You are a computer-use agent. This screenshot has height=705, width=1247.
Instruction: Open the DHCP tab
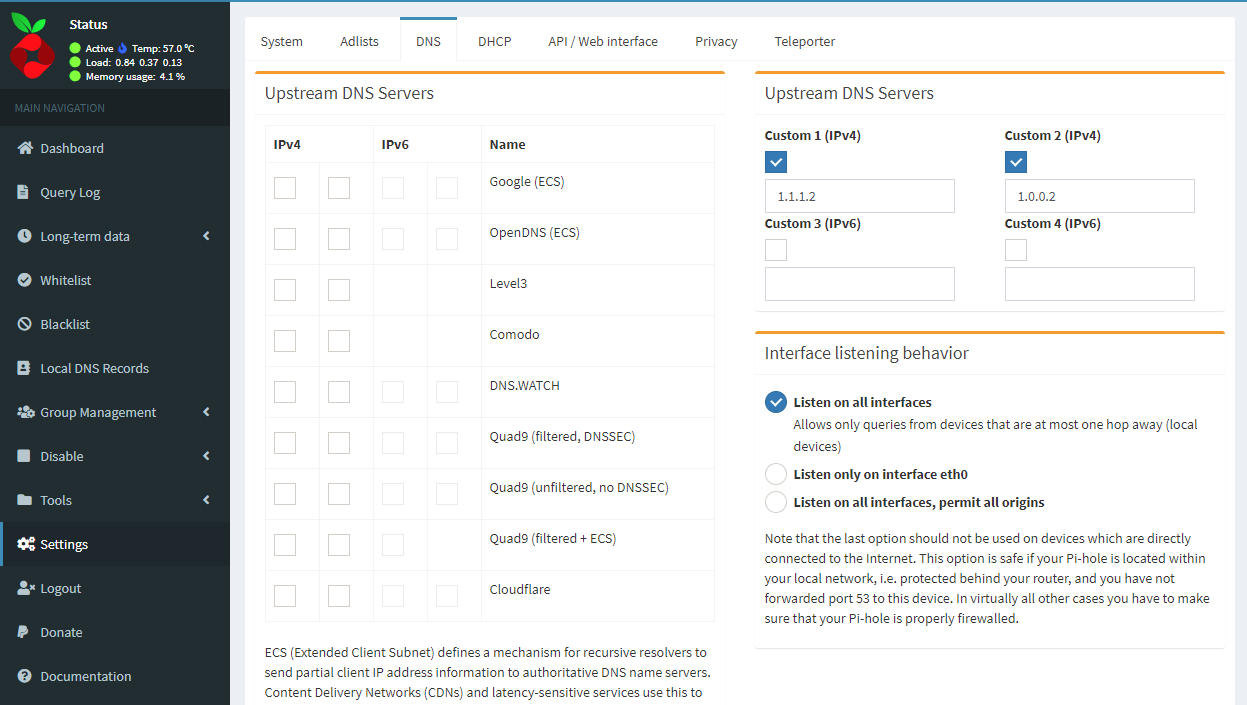click(494, 41)
